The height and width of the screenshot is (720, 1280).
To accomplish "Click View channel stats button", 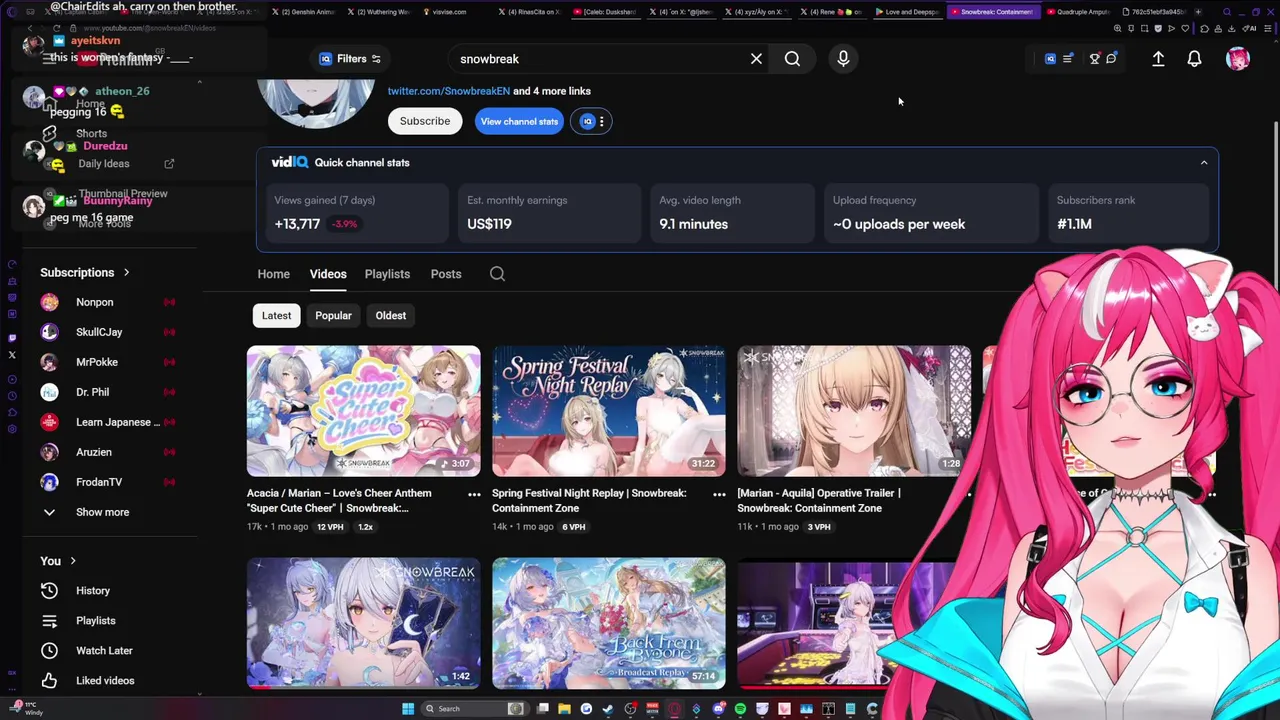I will [x=519, y=121].
